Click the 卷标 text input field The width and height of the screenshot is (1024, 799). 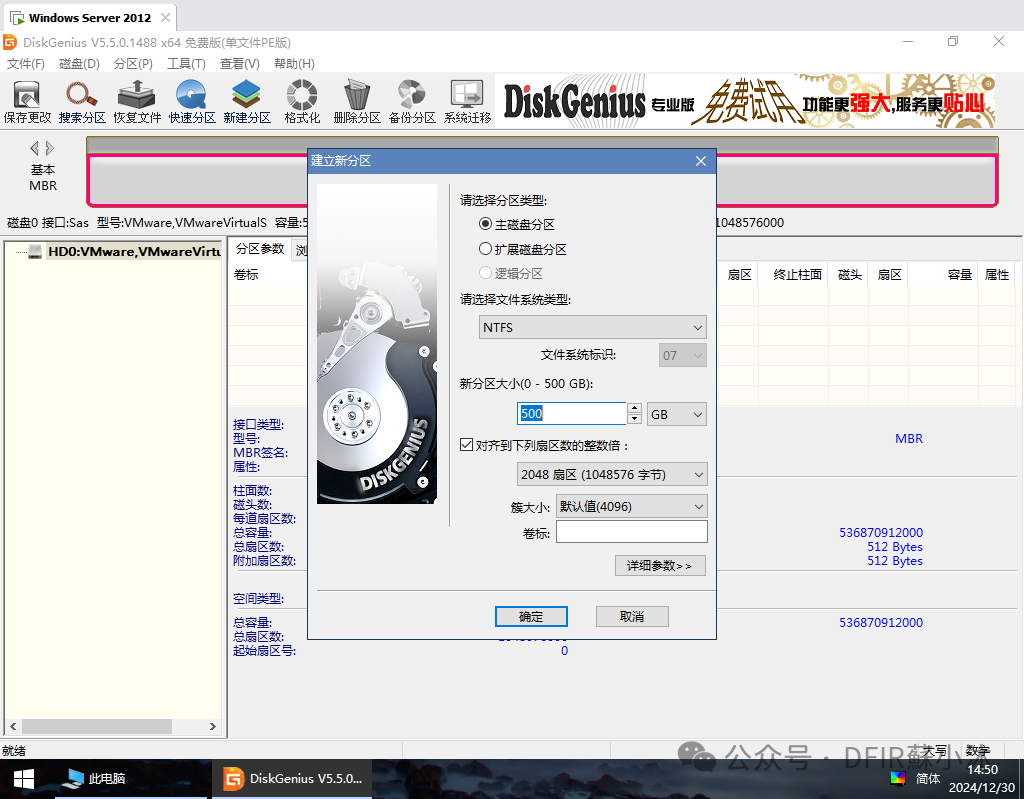[x=632, y=532]
